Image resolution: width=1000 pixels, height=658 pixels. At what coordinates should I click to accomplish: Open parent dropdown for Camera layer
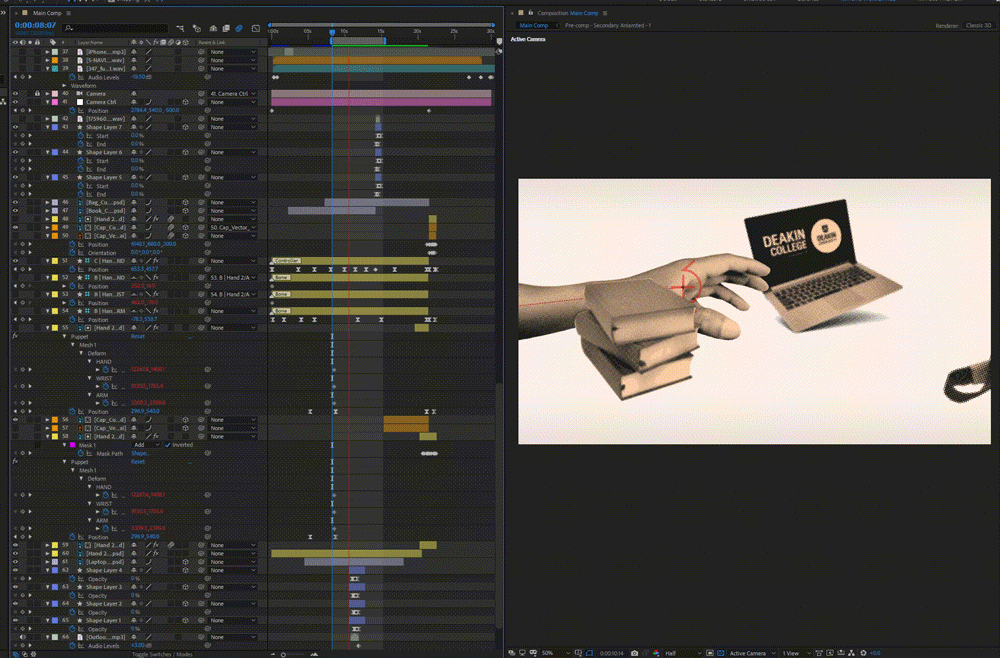[x=233, y=94]
